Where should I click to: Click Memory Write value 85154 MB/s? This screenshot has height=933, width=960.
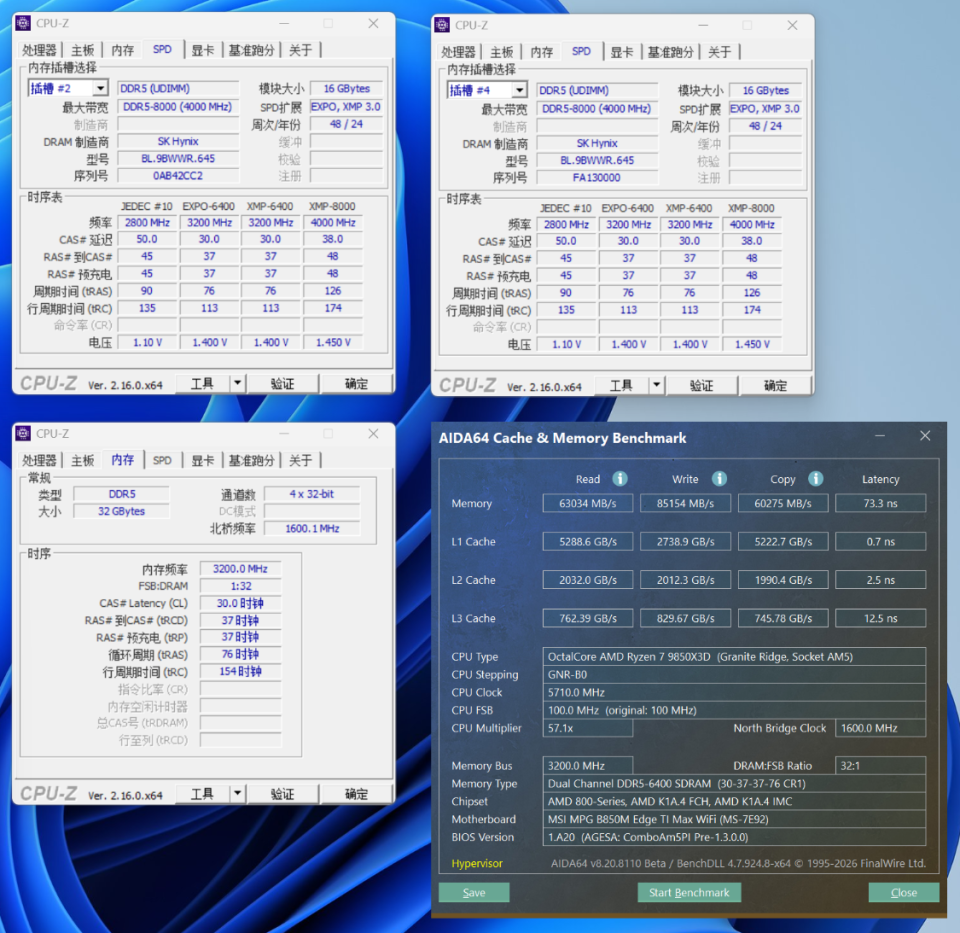685,503
